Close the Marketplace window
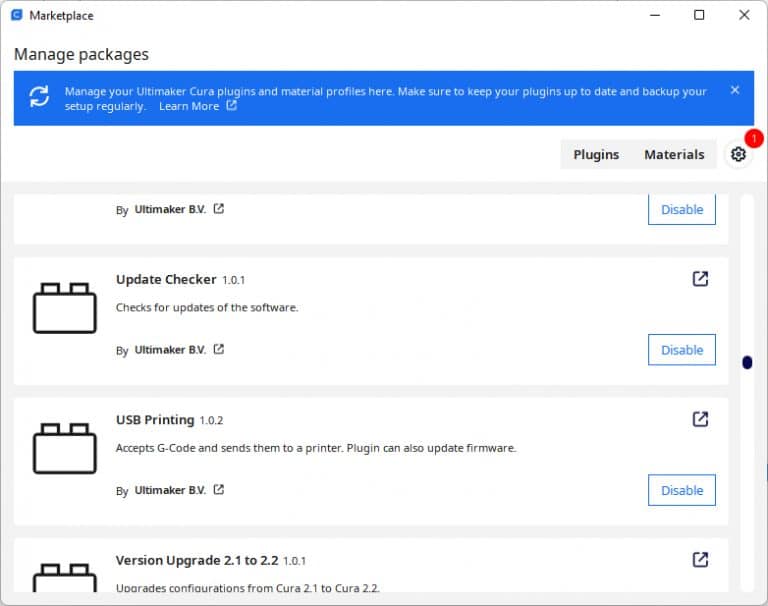768x606 pixels. tap(744, 15)
